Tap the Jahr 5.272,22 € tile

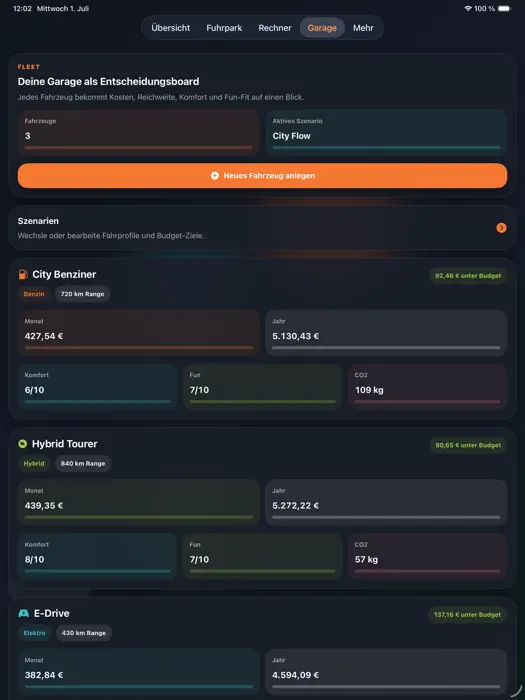pos(386,503)
